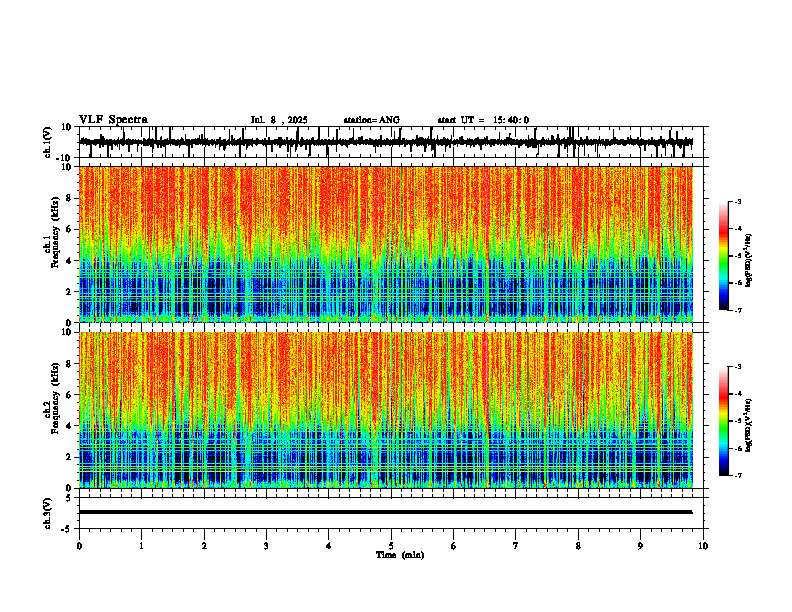Click the 'VLF Spectra' title text
The image size is (792, 612).
[x=113, y=120]
